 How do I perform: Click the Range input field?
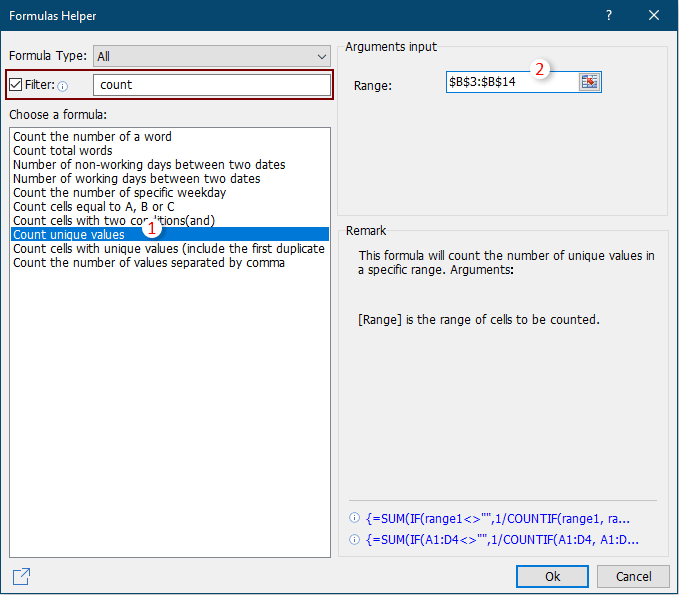[x=511, y=82]
